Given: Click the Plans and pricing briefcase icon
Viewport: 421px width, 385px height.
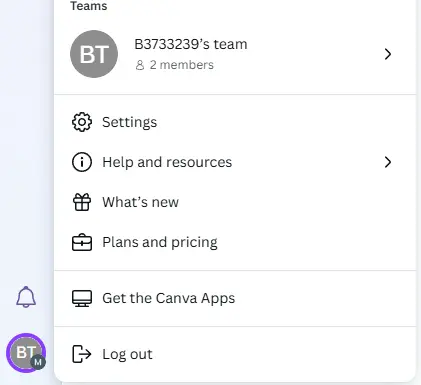Looking at the screenshot, I should pyautogui.click(x=82, y=242).
